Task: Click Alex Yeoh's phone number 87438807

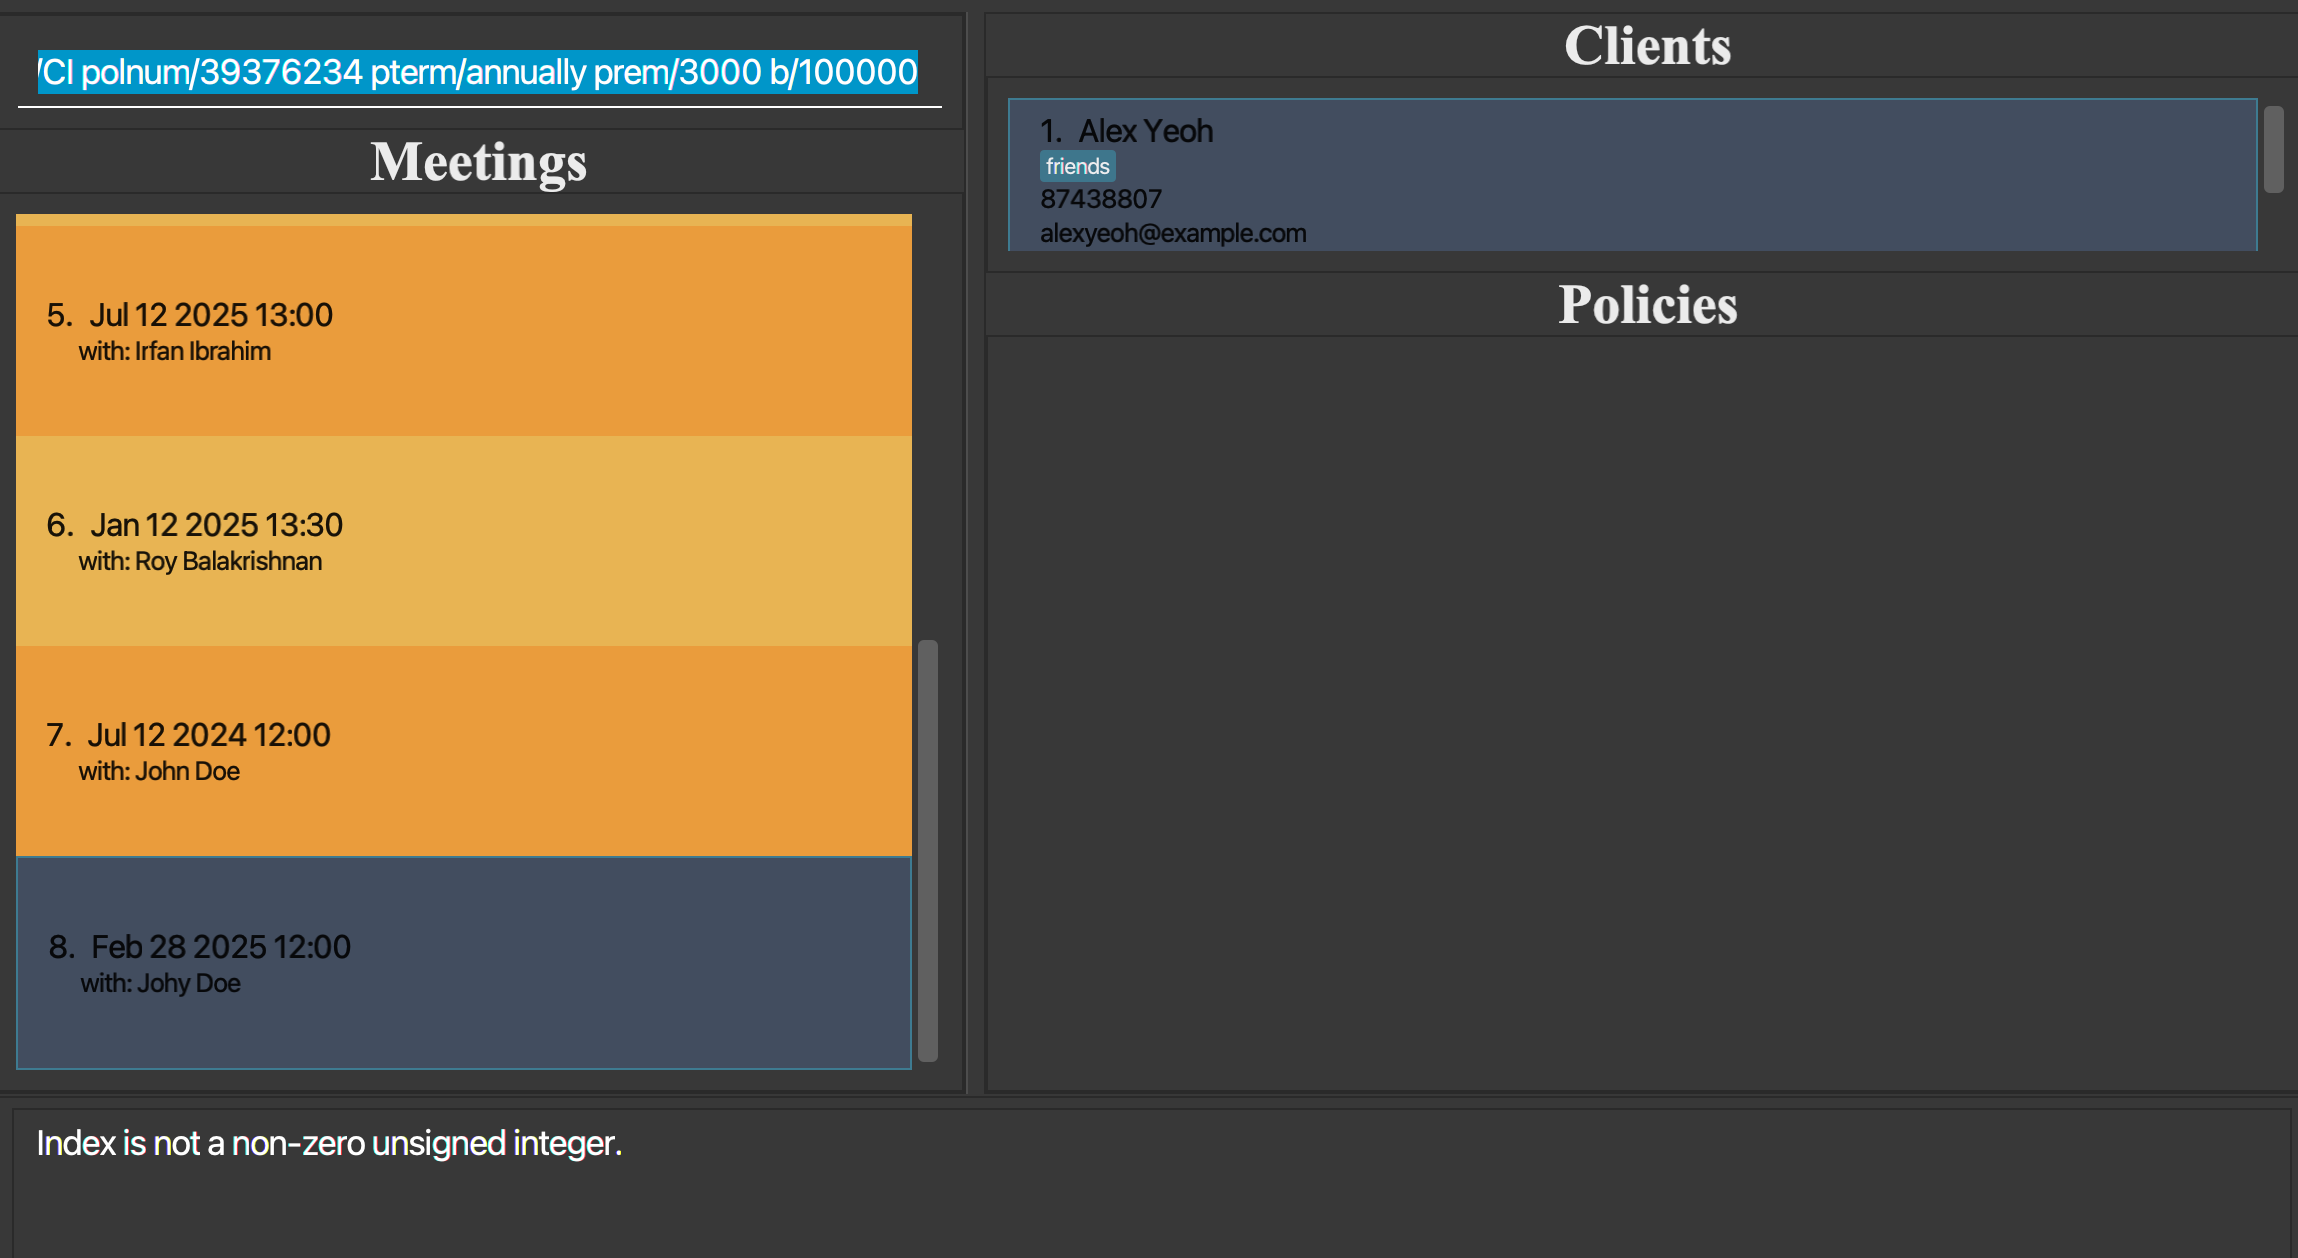Action: 1100,199
